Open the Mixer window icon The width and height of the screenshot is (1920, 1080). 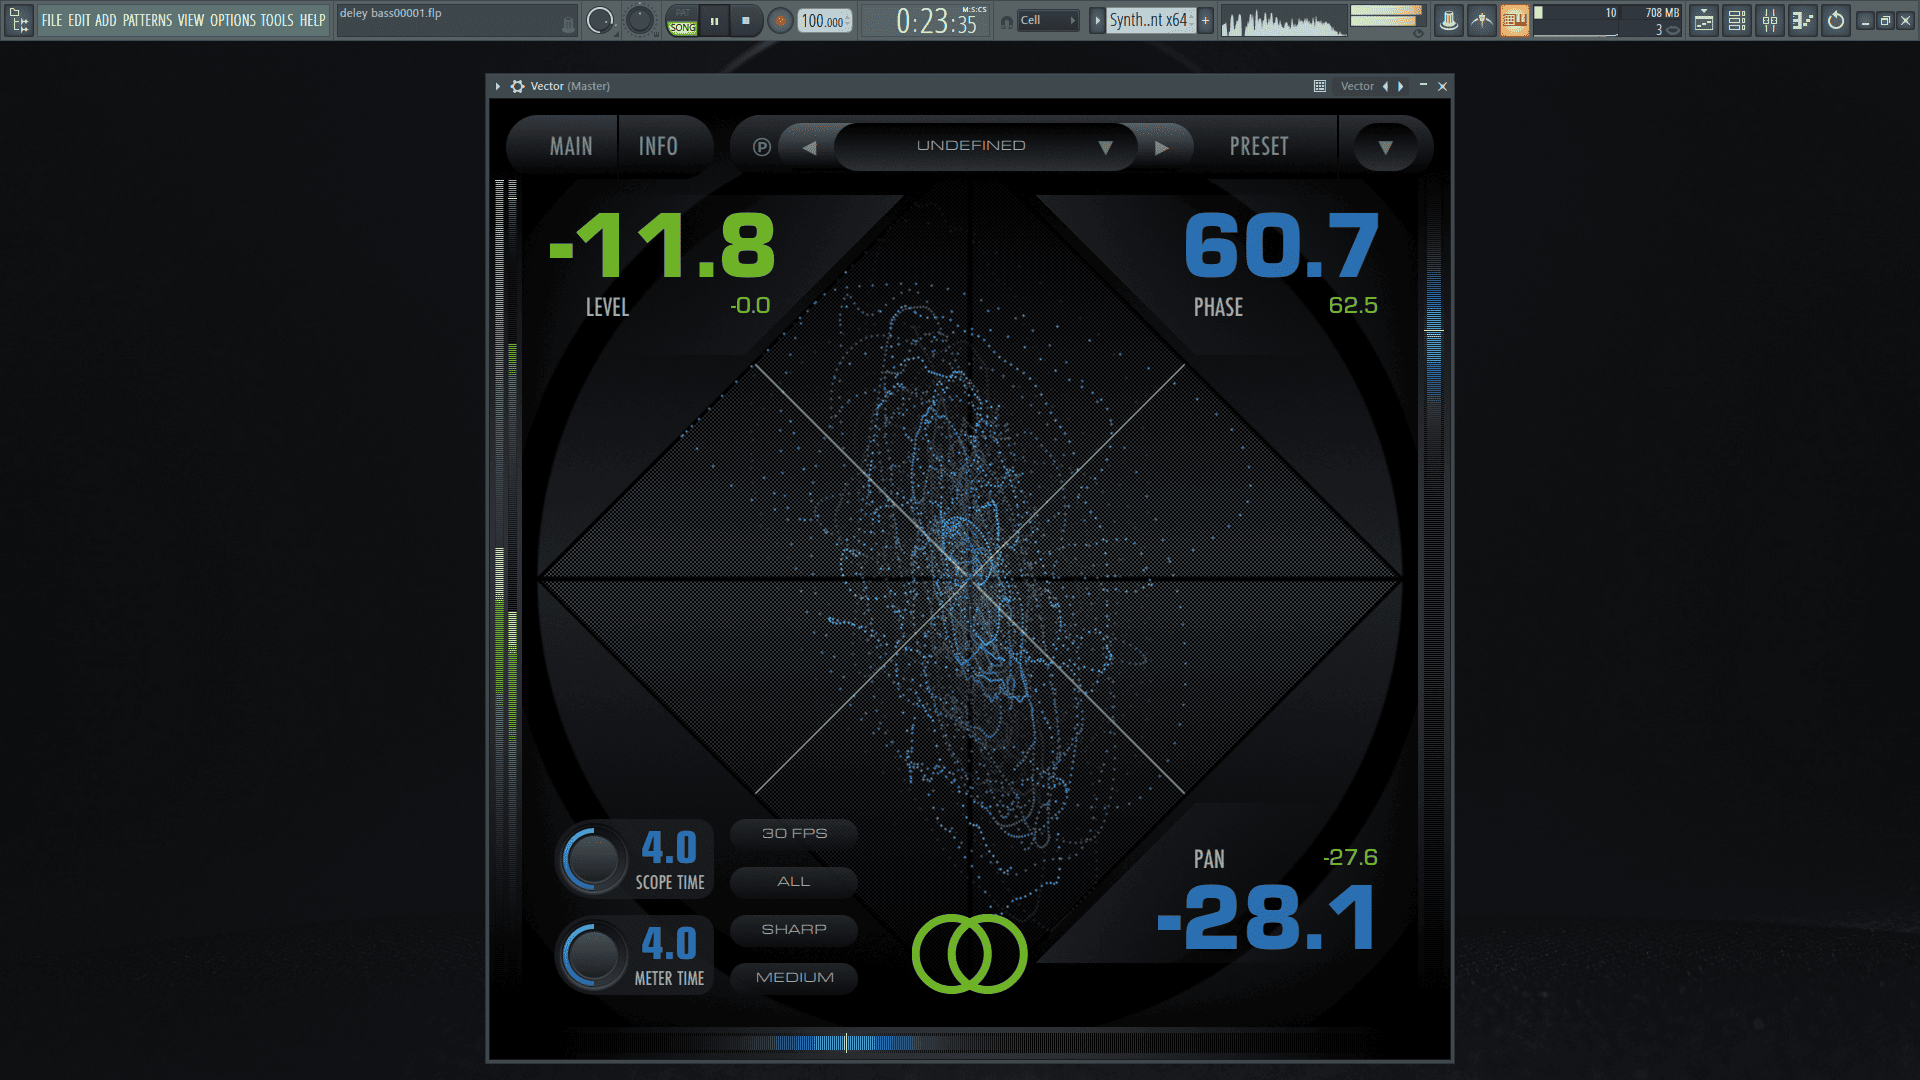(1770, 20)
